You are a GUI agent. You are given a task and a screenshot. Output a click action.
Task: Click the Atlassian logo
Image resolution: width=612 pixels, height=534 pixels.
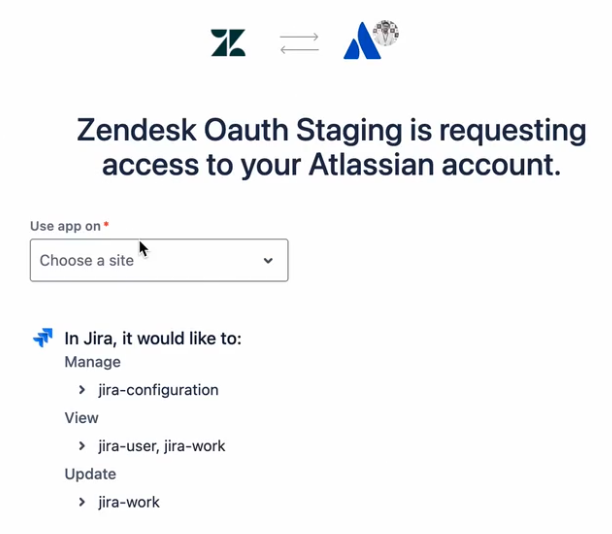361,44
